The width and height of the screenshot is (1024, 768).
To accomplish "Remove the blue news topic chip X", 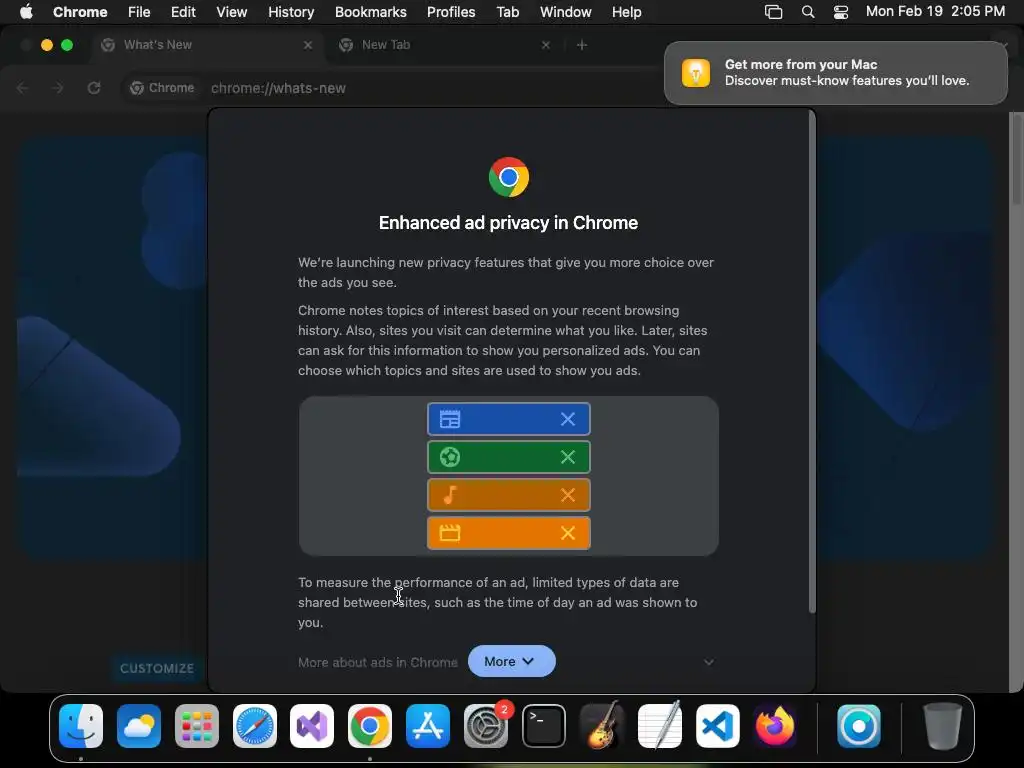I will click(568, 419).
